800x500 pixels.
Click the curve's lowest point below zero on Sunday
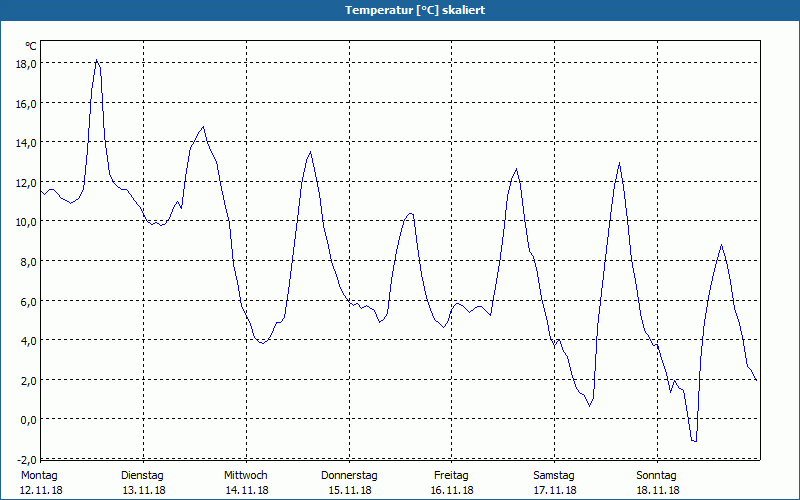tap(693, 440)
